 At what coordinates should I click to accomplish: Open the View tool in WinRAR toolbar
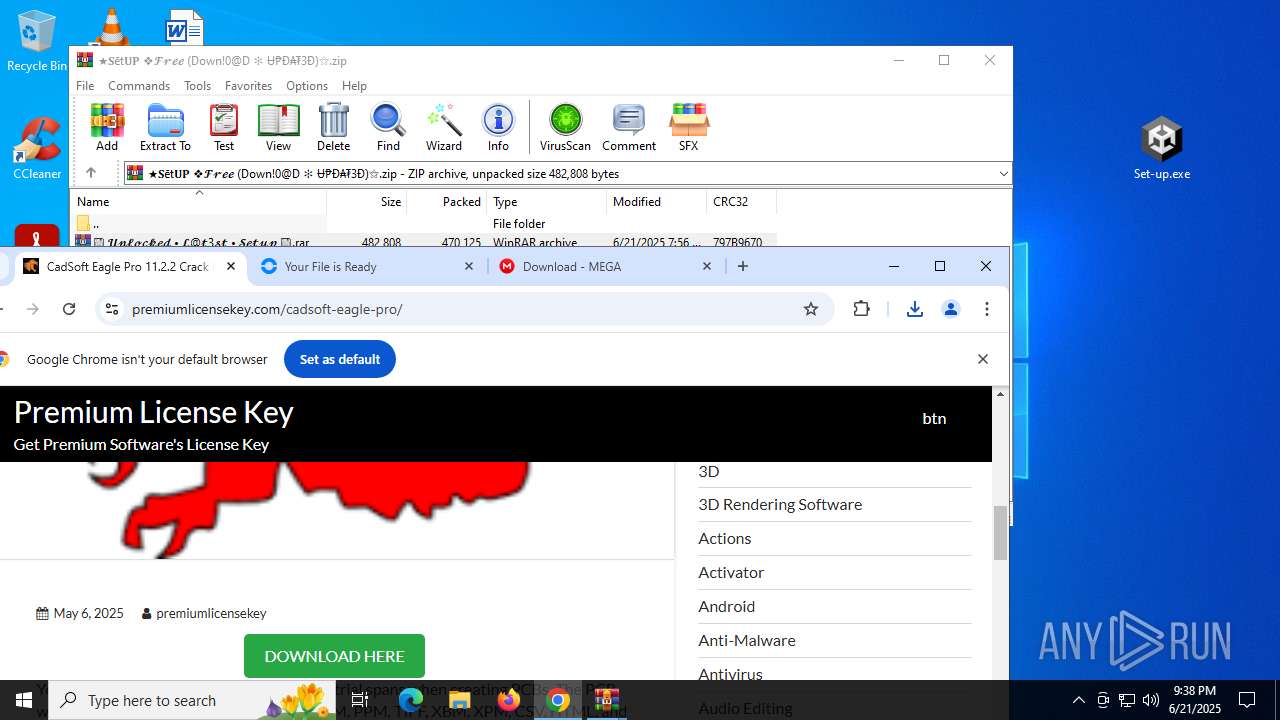(x=278, y=127)
